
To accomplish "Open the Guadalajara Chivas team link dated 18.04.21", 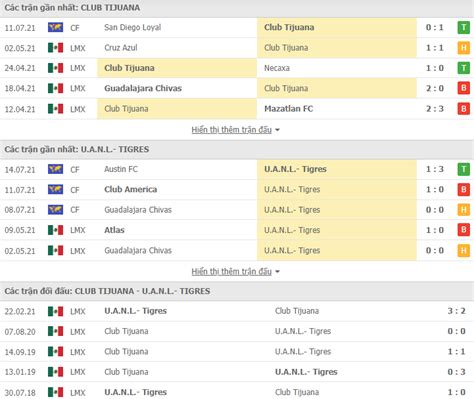I will 143,88.
